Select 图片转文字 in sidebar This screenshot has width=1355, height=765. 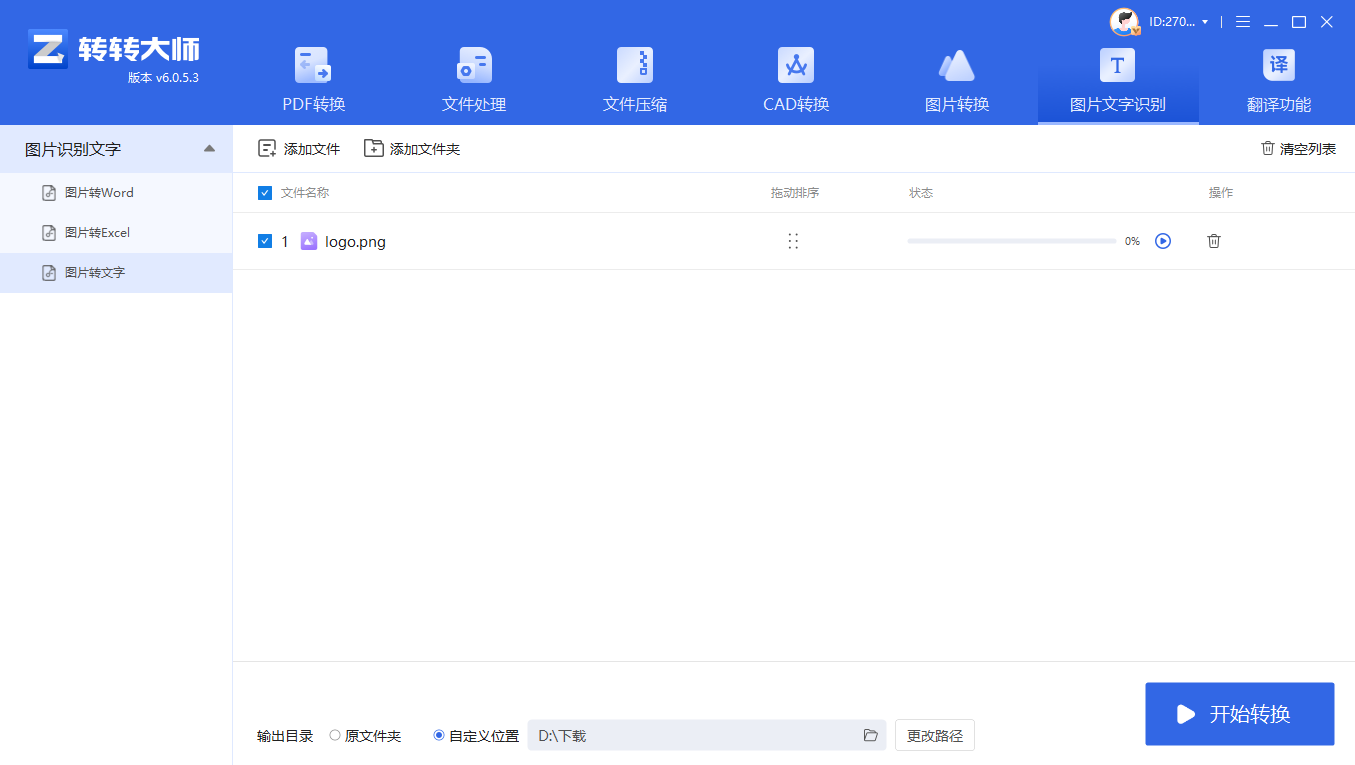(x=116, y=273)
